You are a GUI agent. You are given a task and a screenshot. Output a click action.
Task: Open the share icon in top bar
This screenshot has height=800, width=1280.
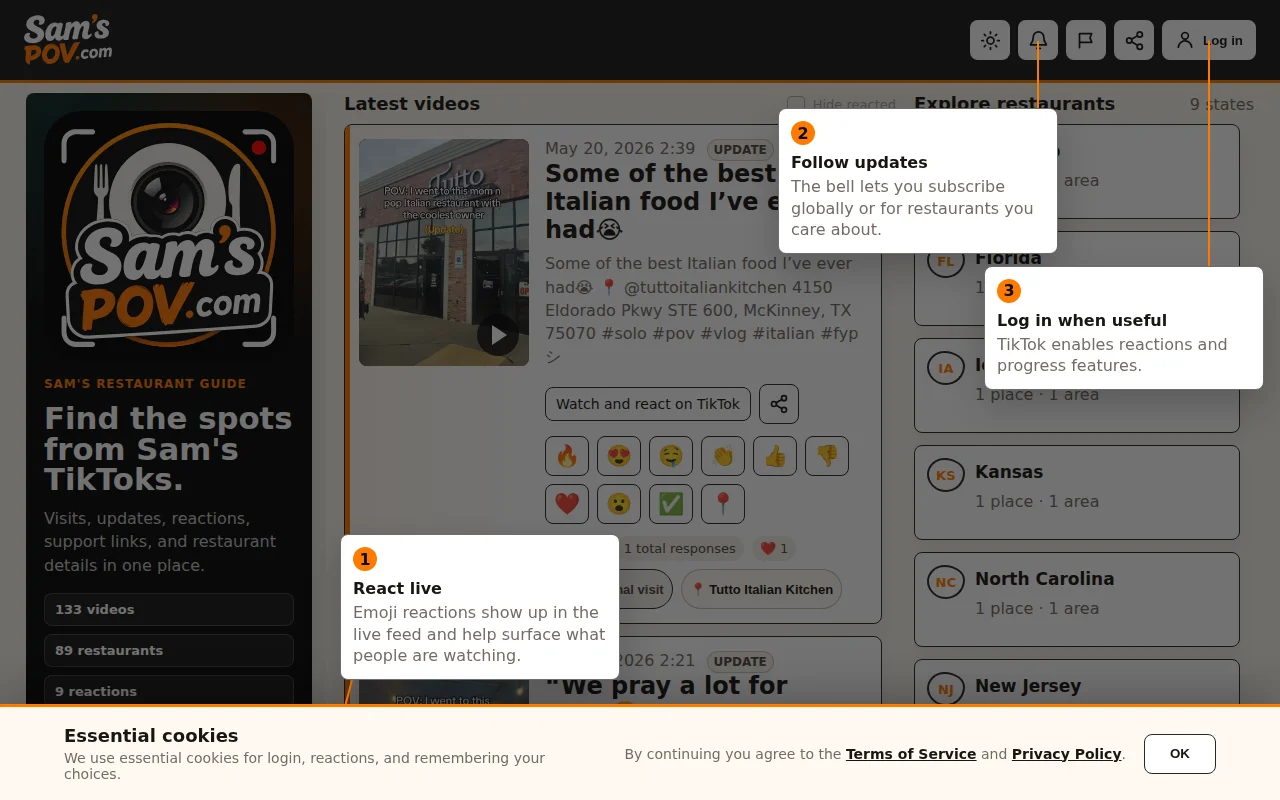pyautogui.click(x=1134, y=40)
